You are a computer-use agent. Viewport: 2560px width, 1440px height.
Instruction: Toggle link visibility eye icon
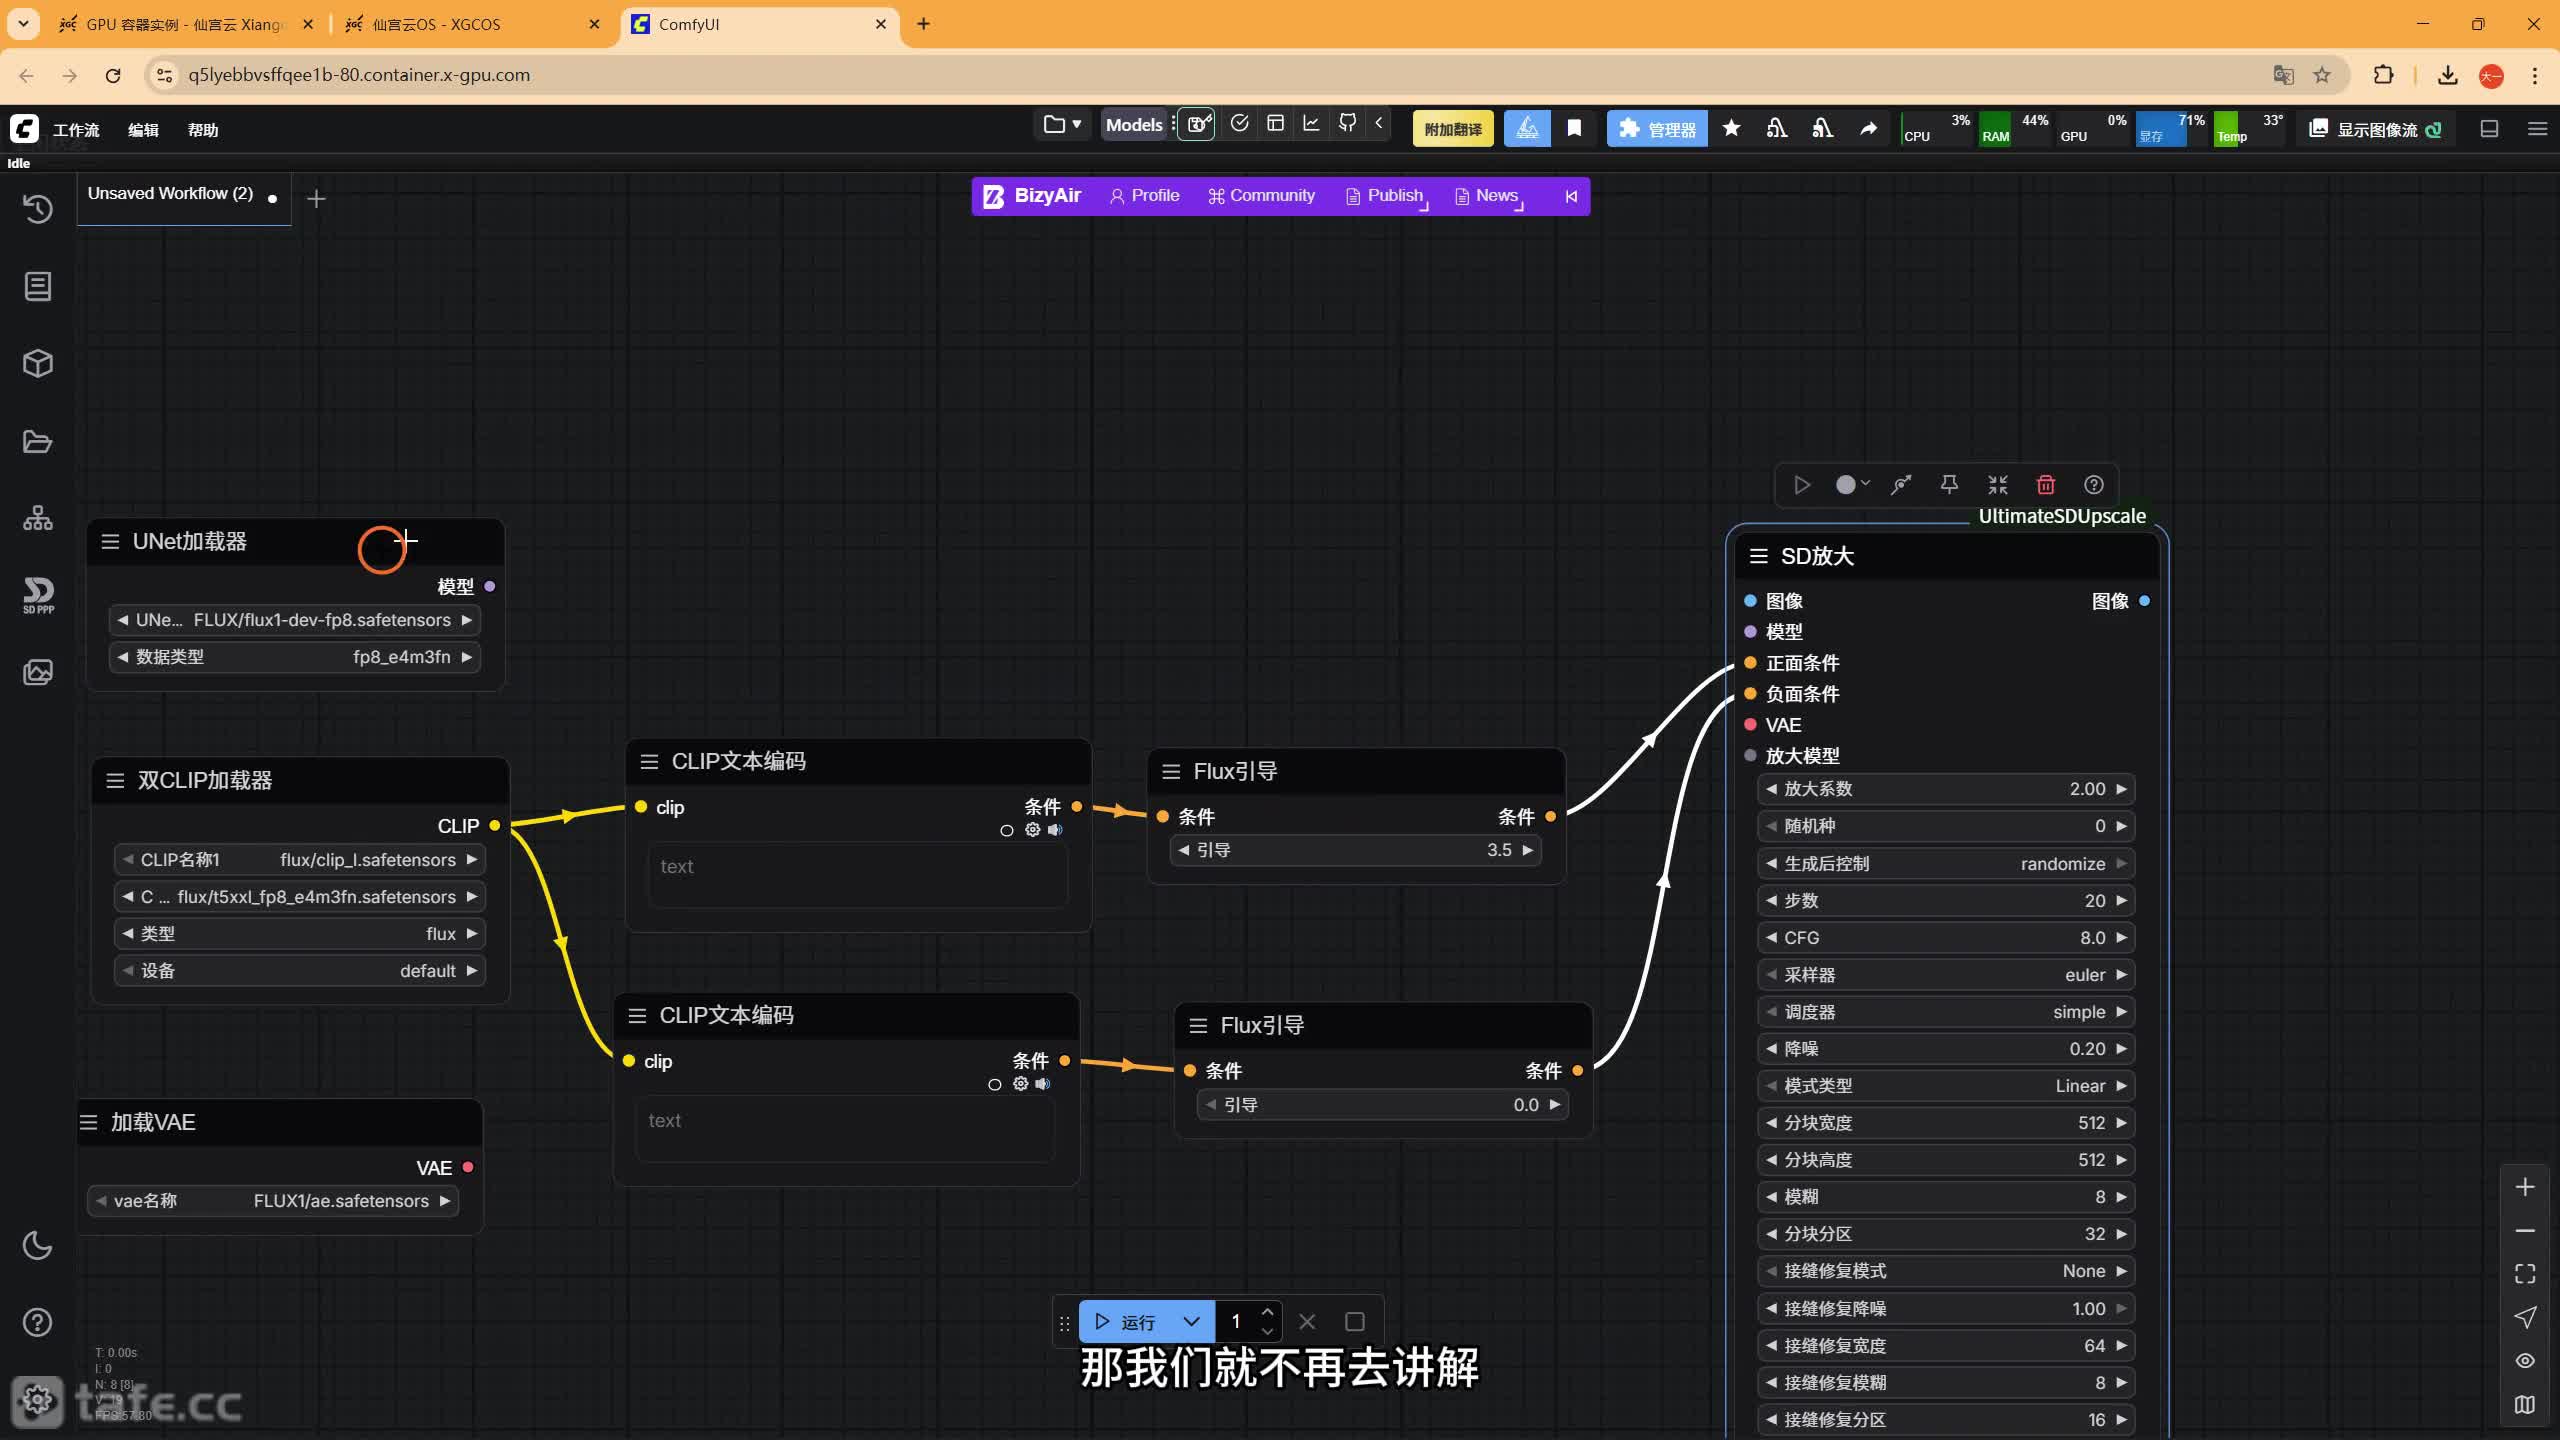pyautogui.click(x=2525, y=1361)
